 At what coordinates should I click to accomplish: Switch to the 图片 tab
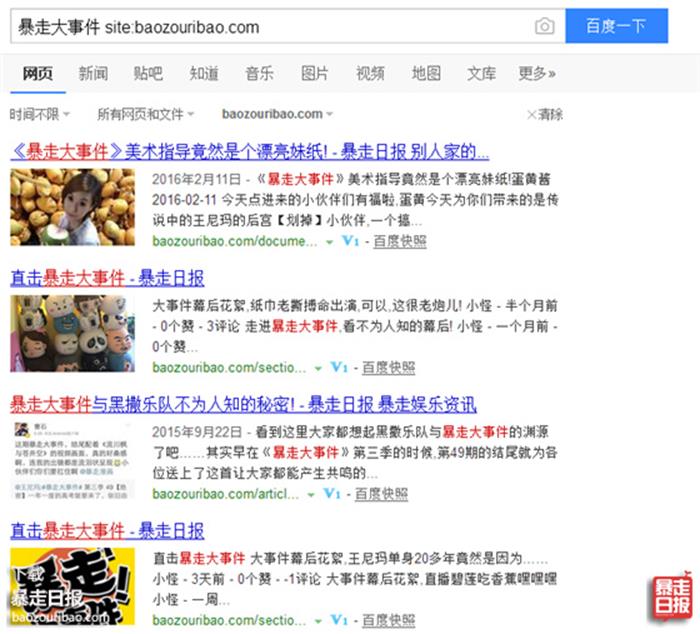[315, 73]
